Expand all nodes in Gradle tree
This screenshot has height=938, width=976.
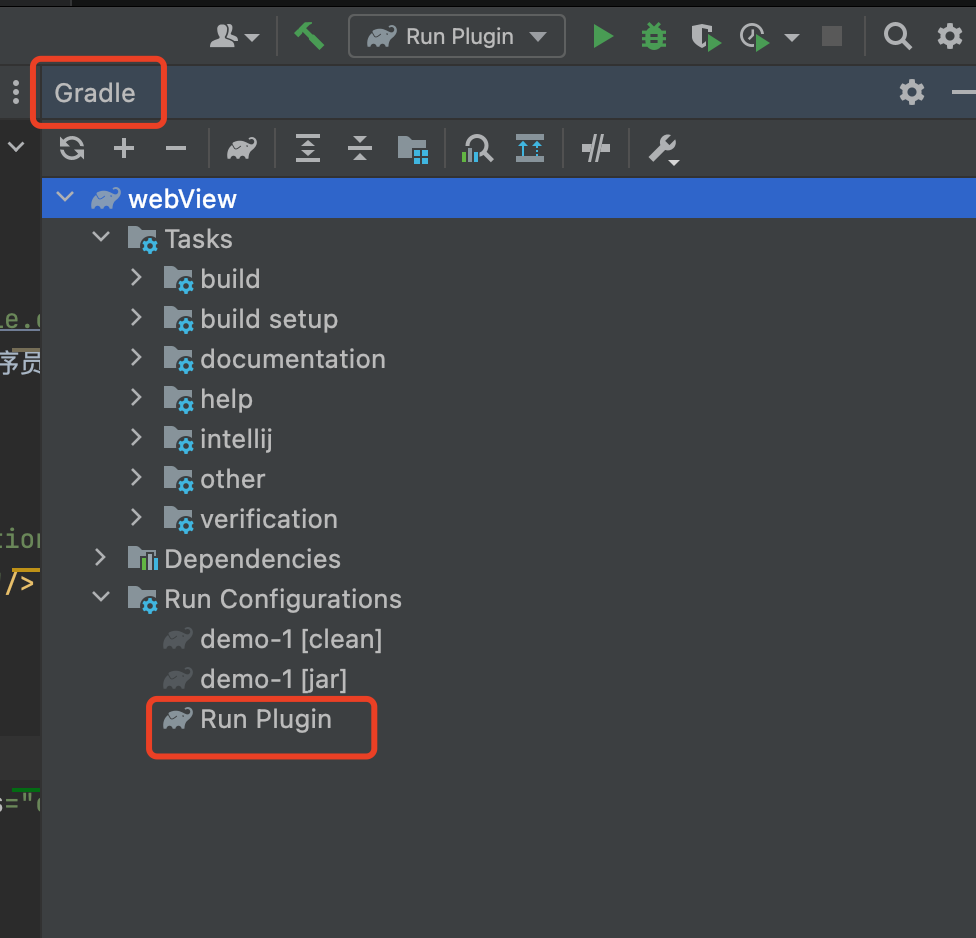point(308,149)
